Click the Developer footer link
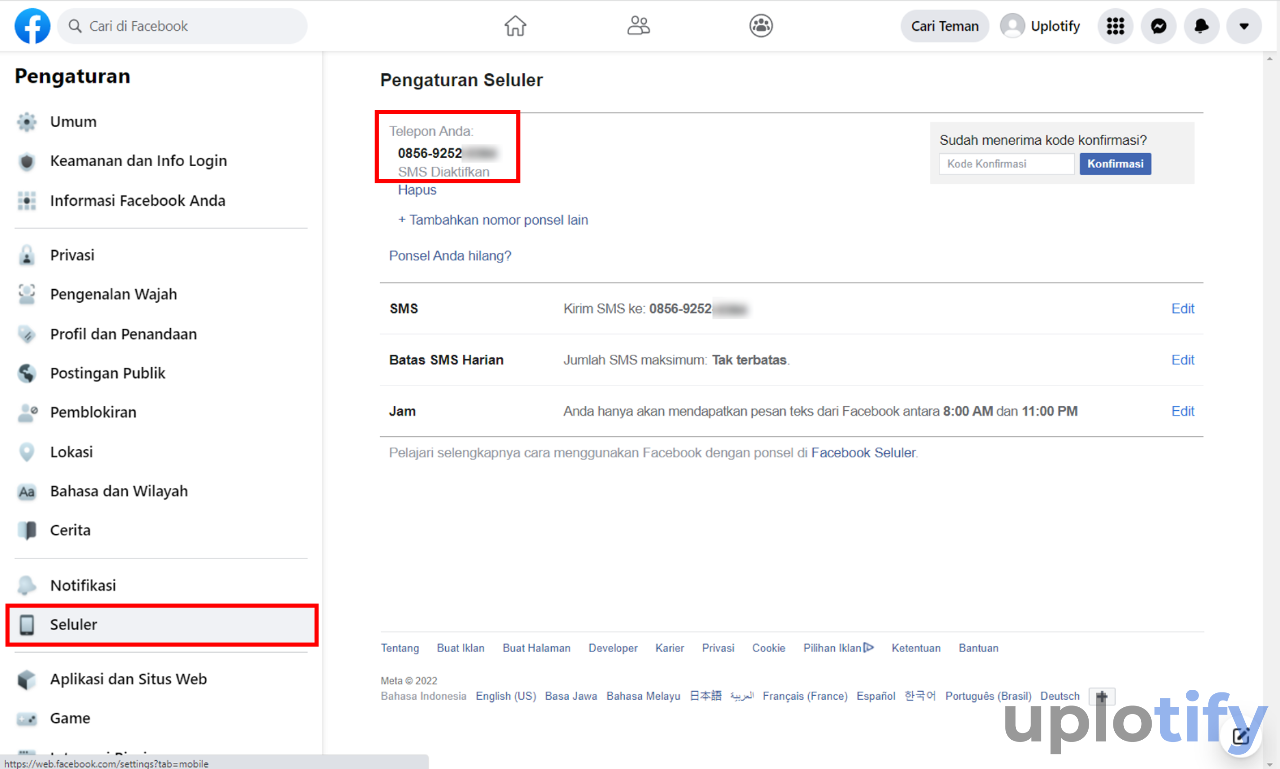The height and width of the screenshot is (769, 1280). [613, 648]
